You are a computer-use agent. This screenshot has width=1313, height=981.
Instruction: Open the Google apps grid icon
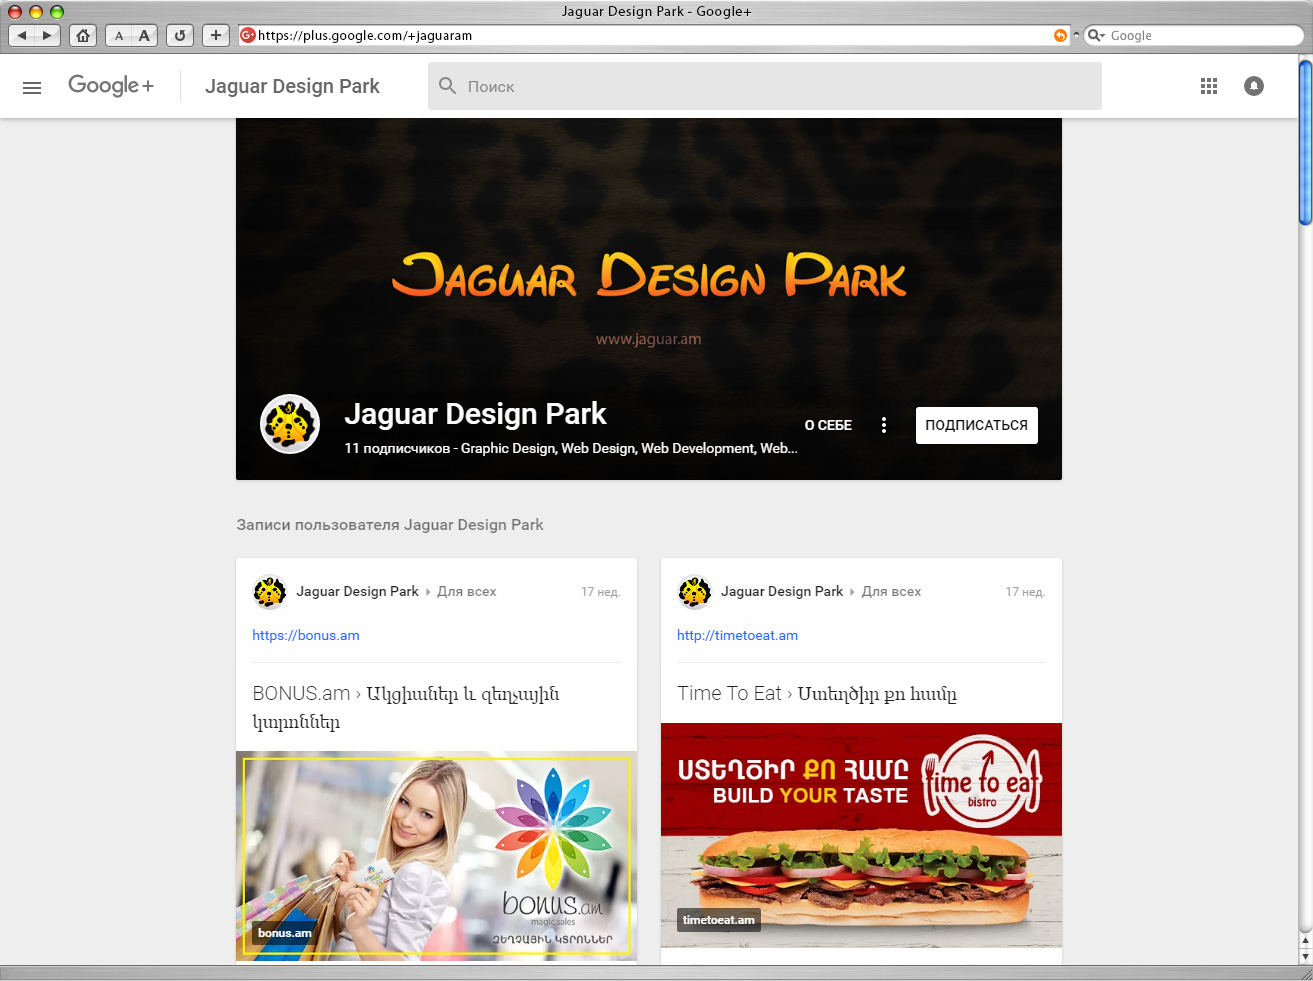pos(1209,86)
